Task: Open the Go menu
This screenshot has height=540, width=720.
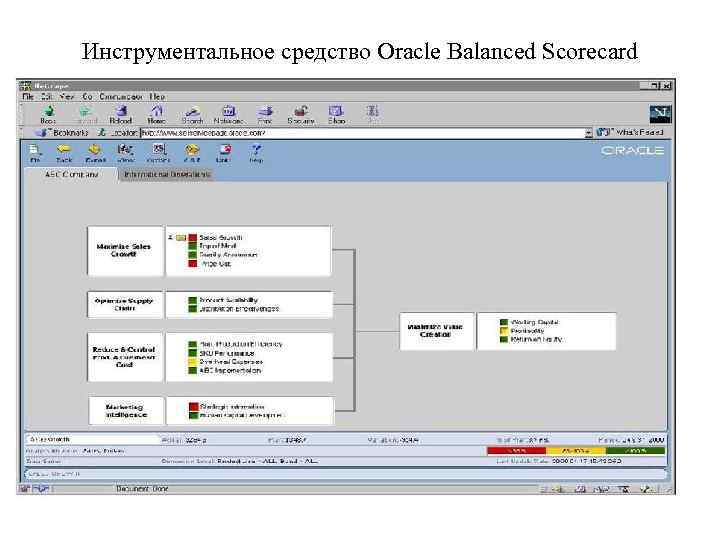Action: (87, 96)
